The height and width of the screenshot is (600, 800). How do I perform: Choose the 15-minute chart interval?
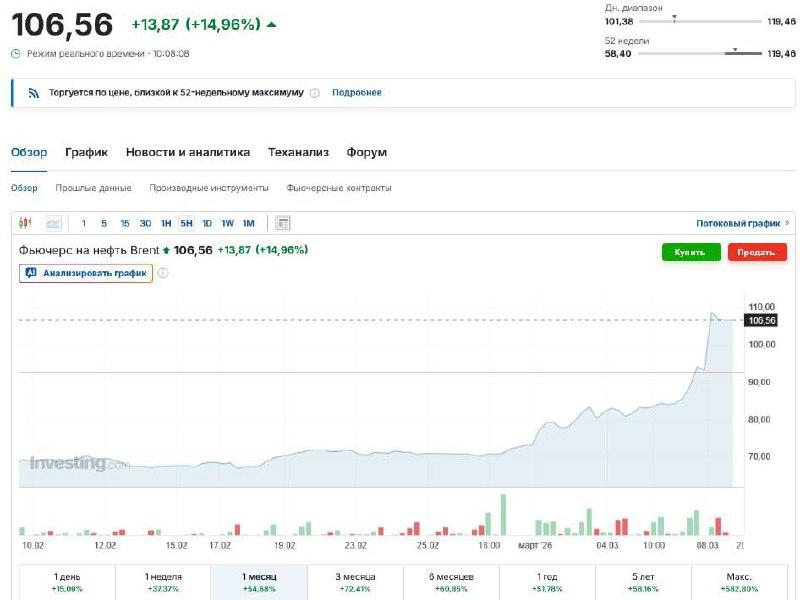124,223
